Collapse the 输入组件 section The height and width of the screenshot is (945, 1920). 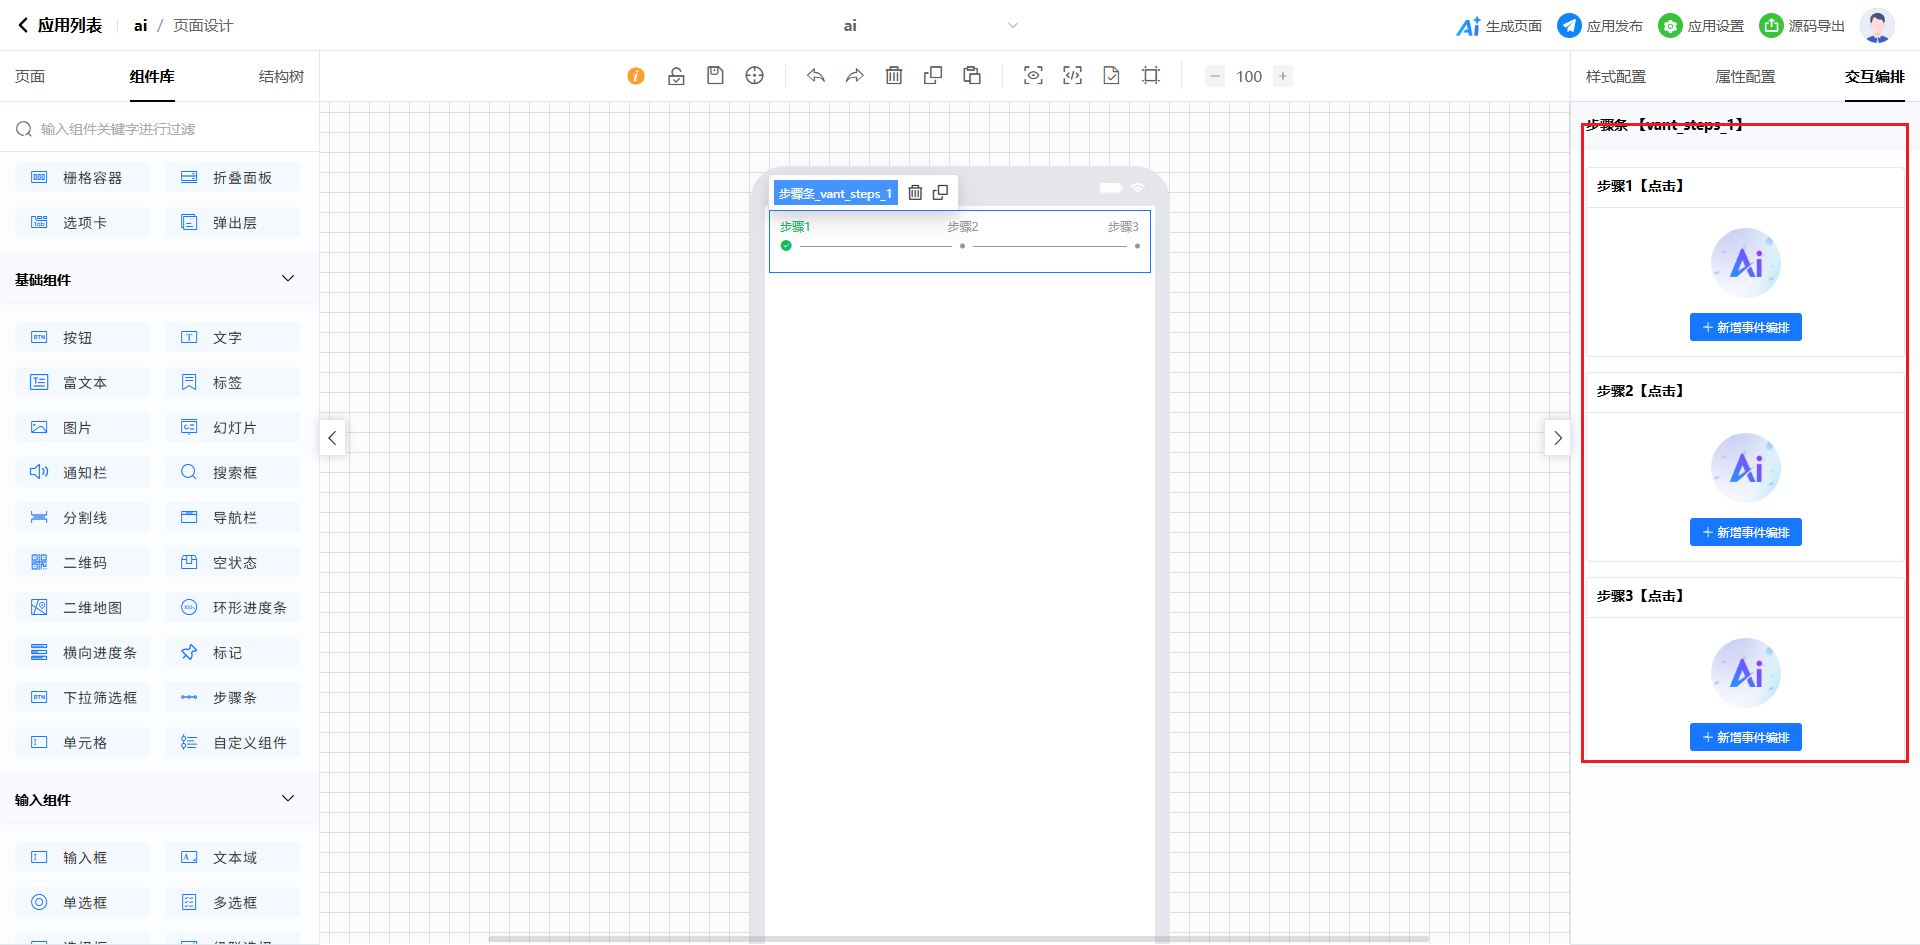pyautogui.click(x=288, y=799)
